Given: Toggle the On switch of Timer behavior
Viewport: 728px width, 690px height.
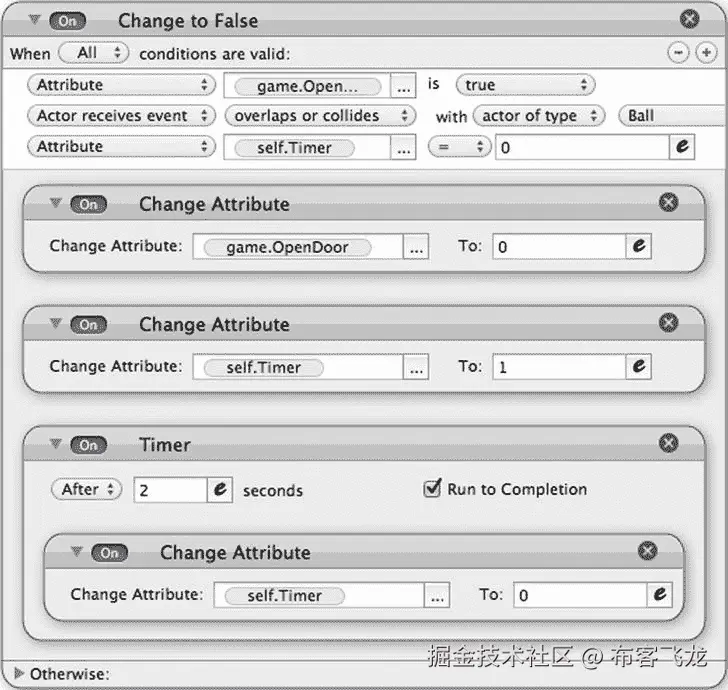Looking at the screenshot, I should (x=88, y=445).
